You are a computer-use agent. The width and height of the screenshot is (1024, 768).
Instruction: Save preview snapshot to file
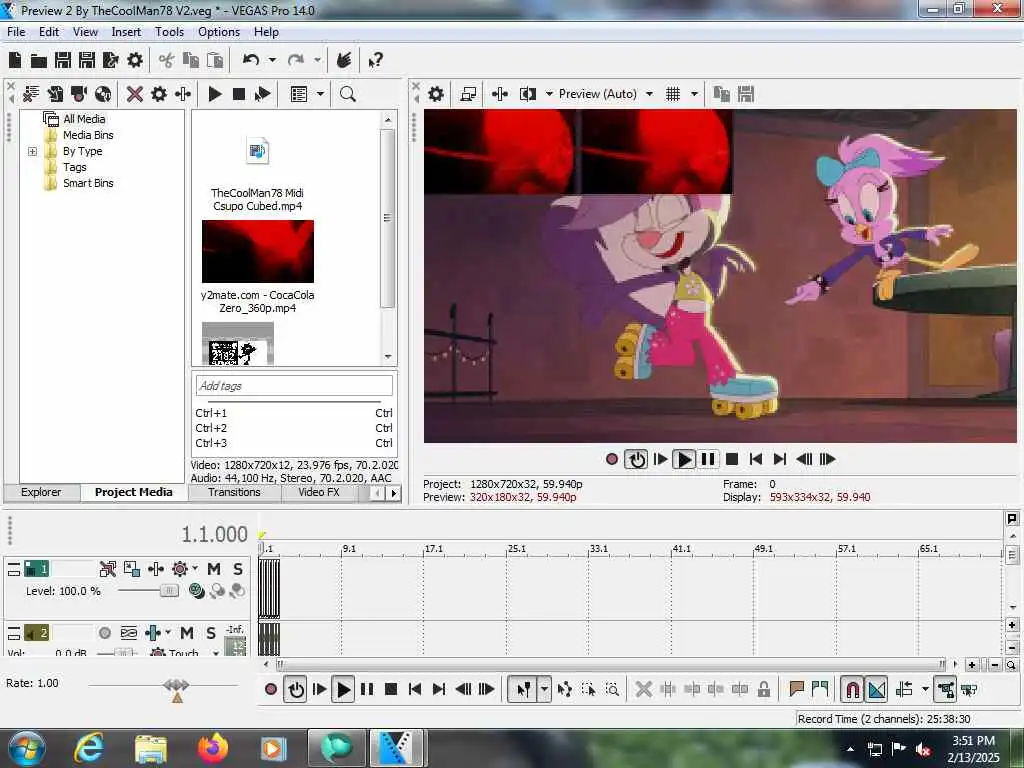746,94
